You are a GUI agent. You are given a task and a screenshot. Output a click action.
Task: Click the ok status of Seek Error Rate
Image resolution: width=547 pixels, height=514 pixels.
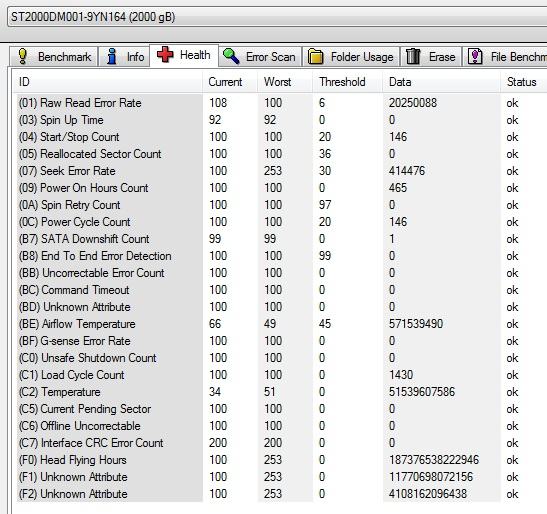[x=512, y=171]
